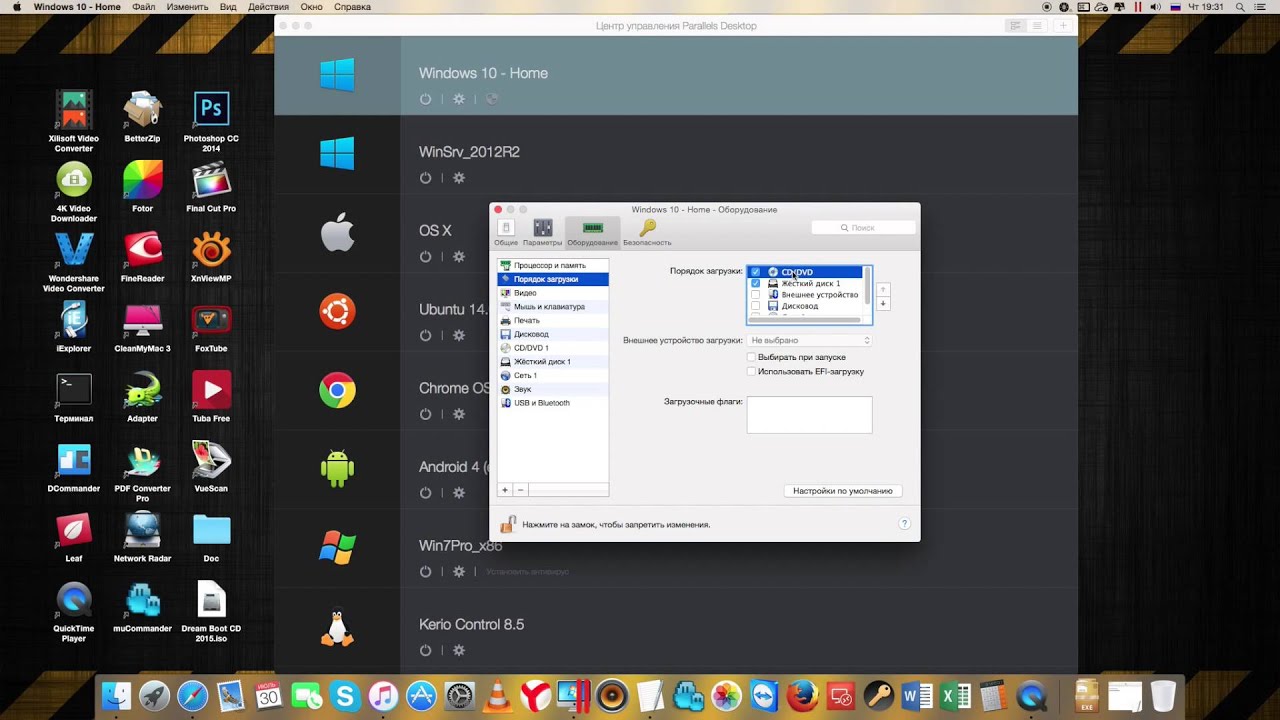The width and height of the screenshot is (1280, 720).
Task: Select Печать in the hardware list
Action: 553,320
